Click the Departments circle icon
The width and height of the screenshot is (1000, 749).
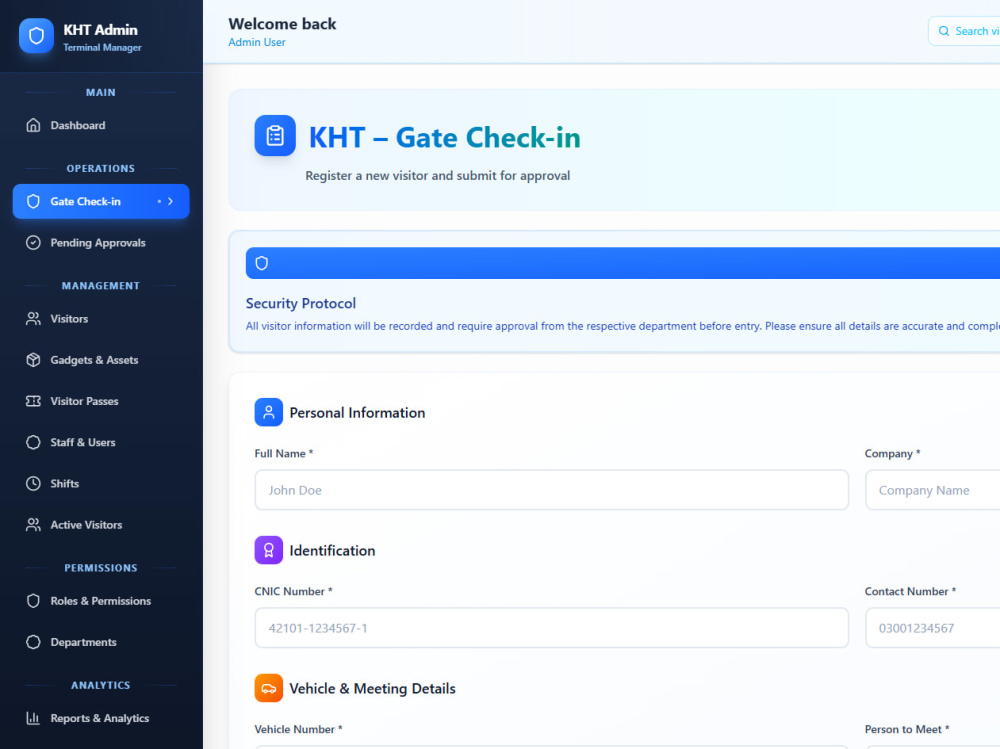[x=33, y=642]
